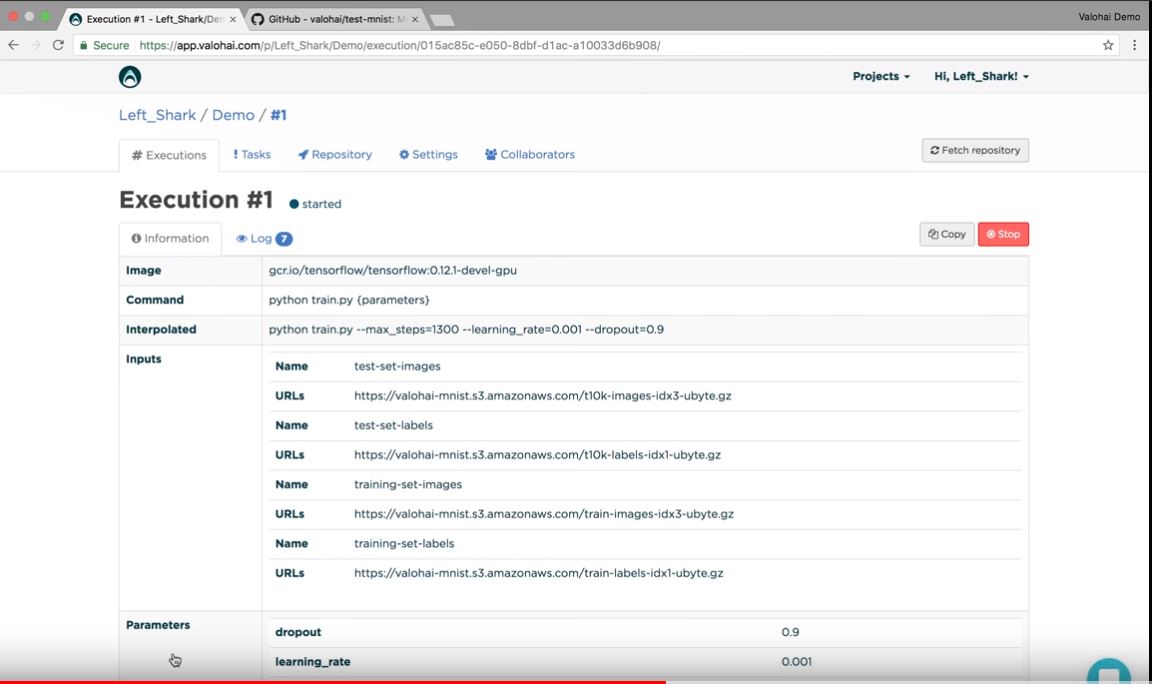The image size is (1152, 684).
Task: Go to Demo project breadcrumb link
Action: (233, 115)
